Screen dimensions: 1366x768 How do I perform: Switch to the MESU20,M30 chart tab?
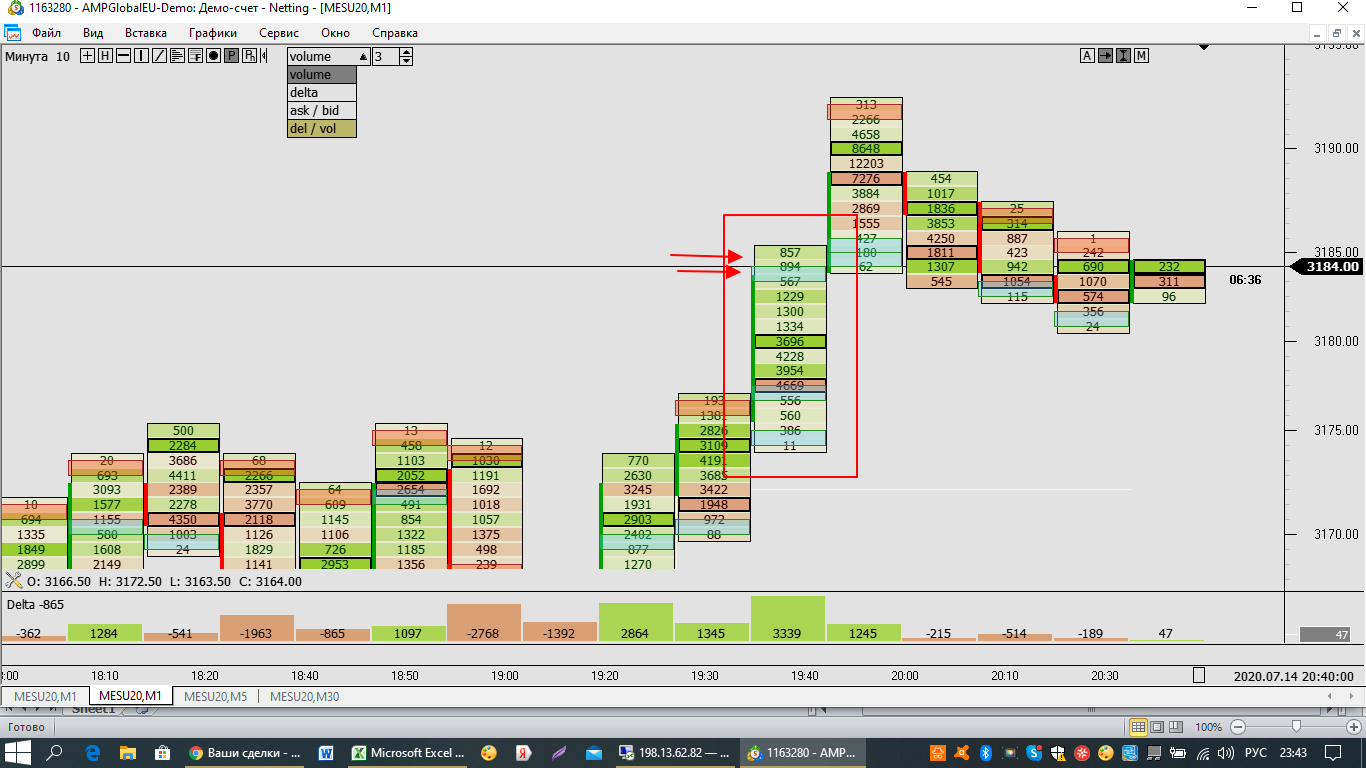click(305, 696)
